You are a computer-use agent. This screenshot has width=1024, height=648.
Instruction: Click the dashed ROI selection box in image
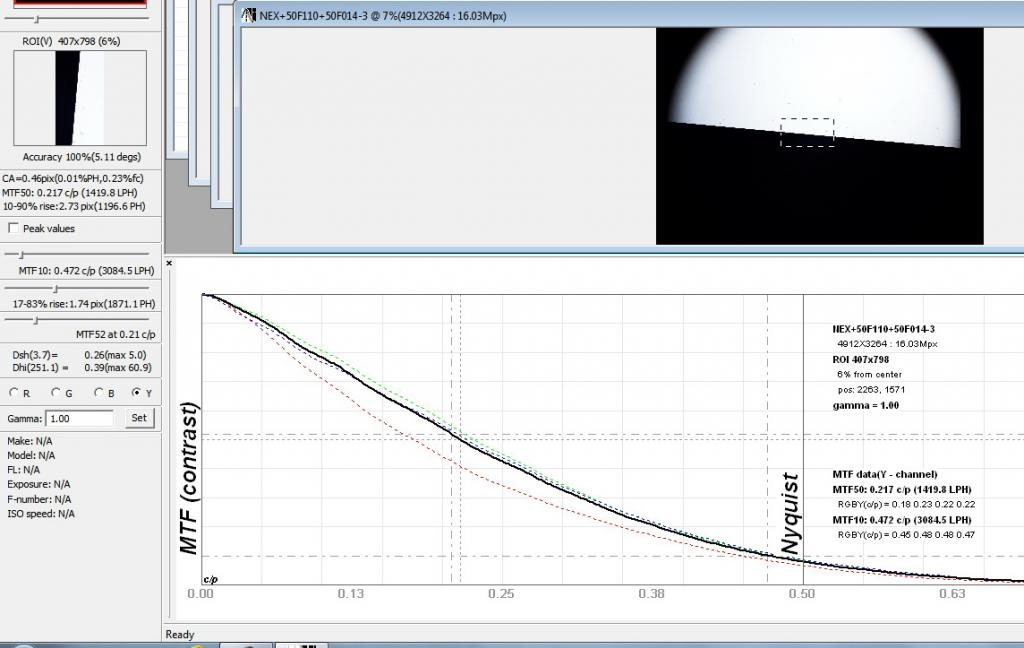806,132
